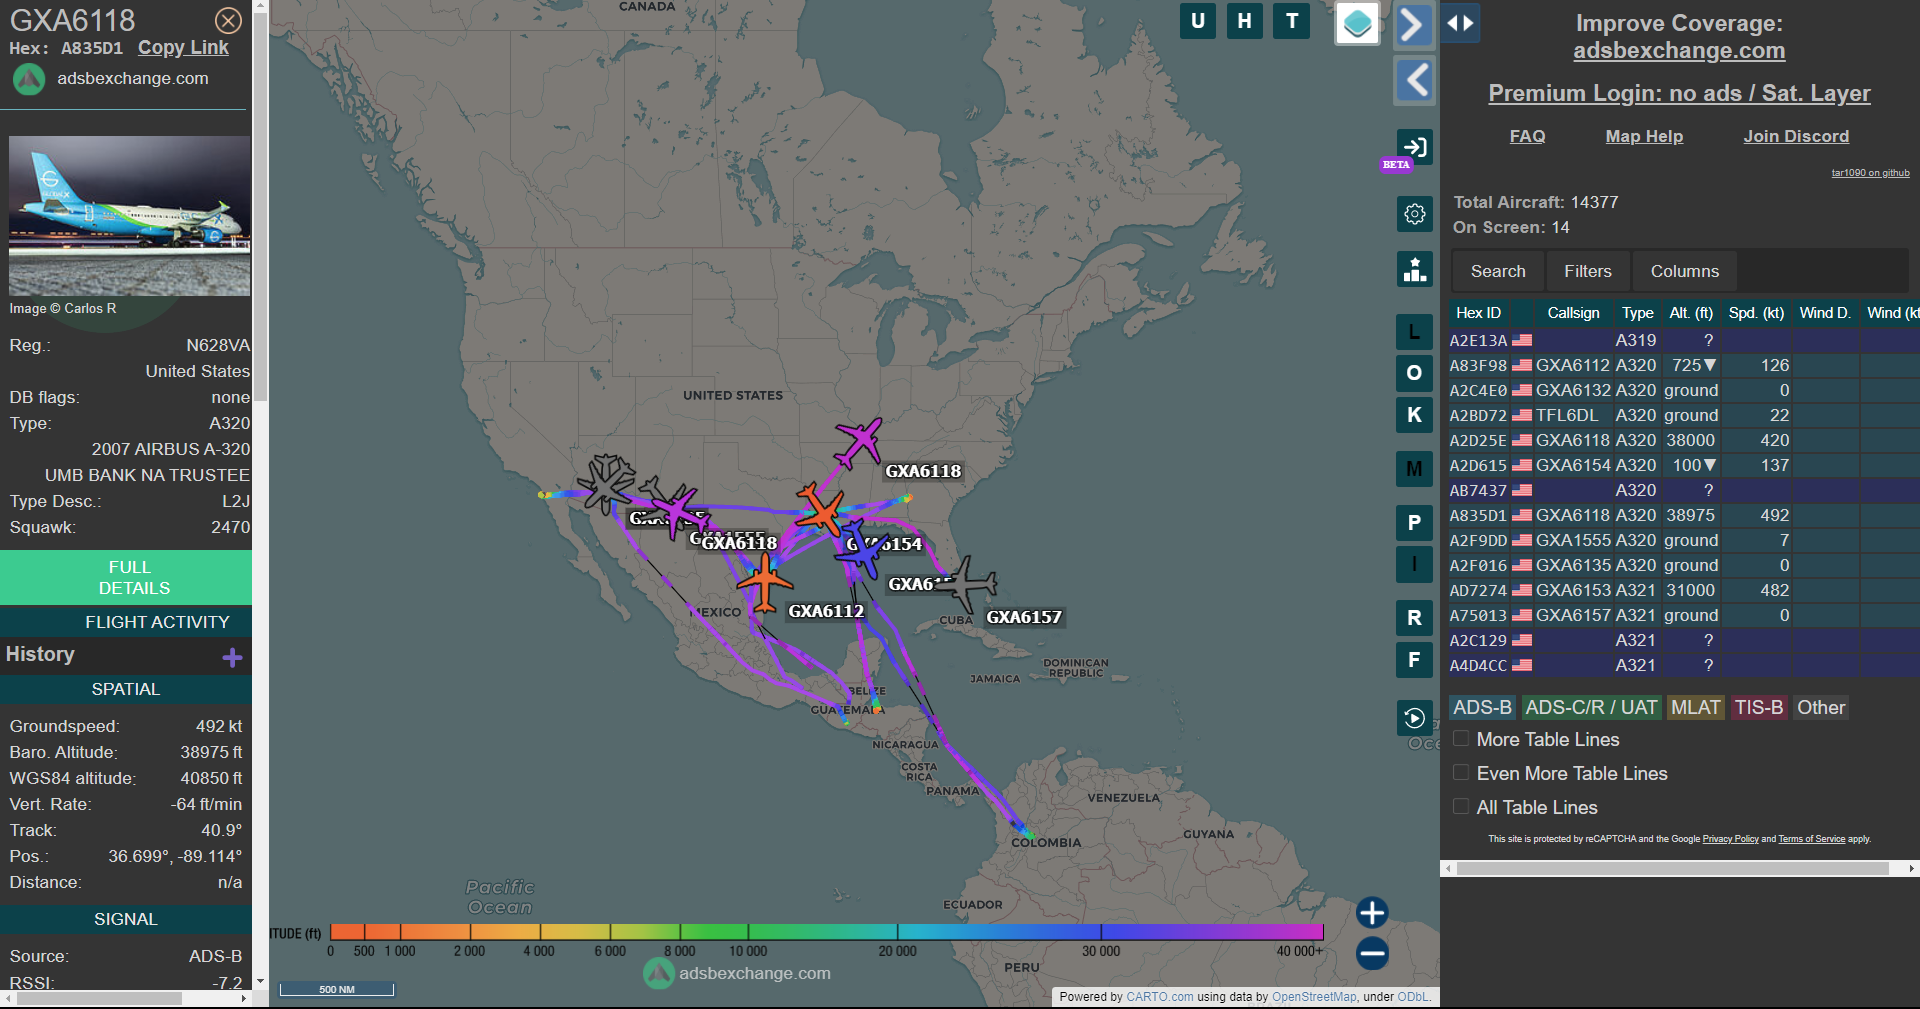
Task: Toggle the M map option button
Action: (1414, 468)
